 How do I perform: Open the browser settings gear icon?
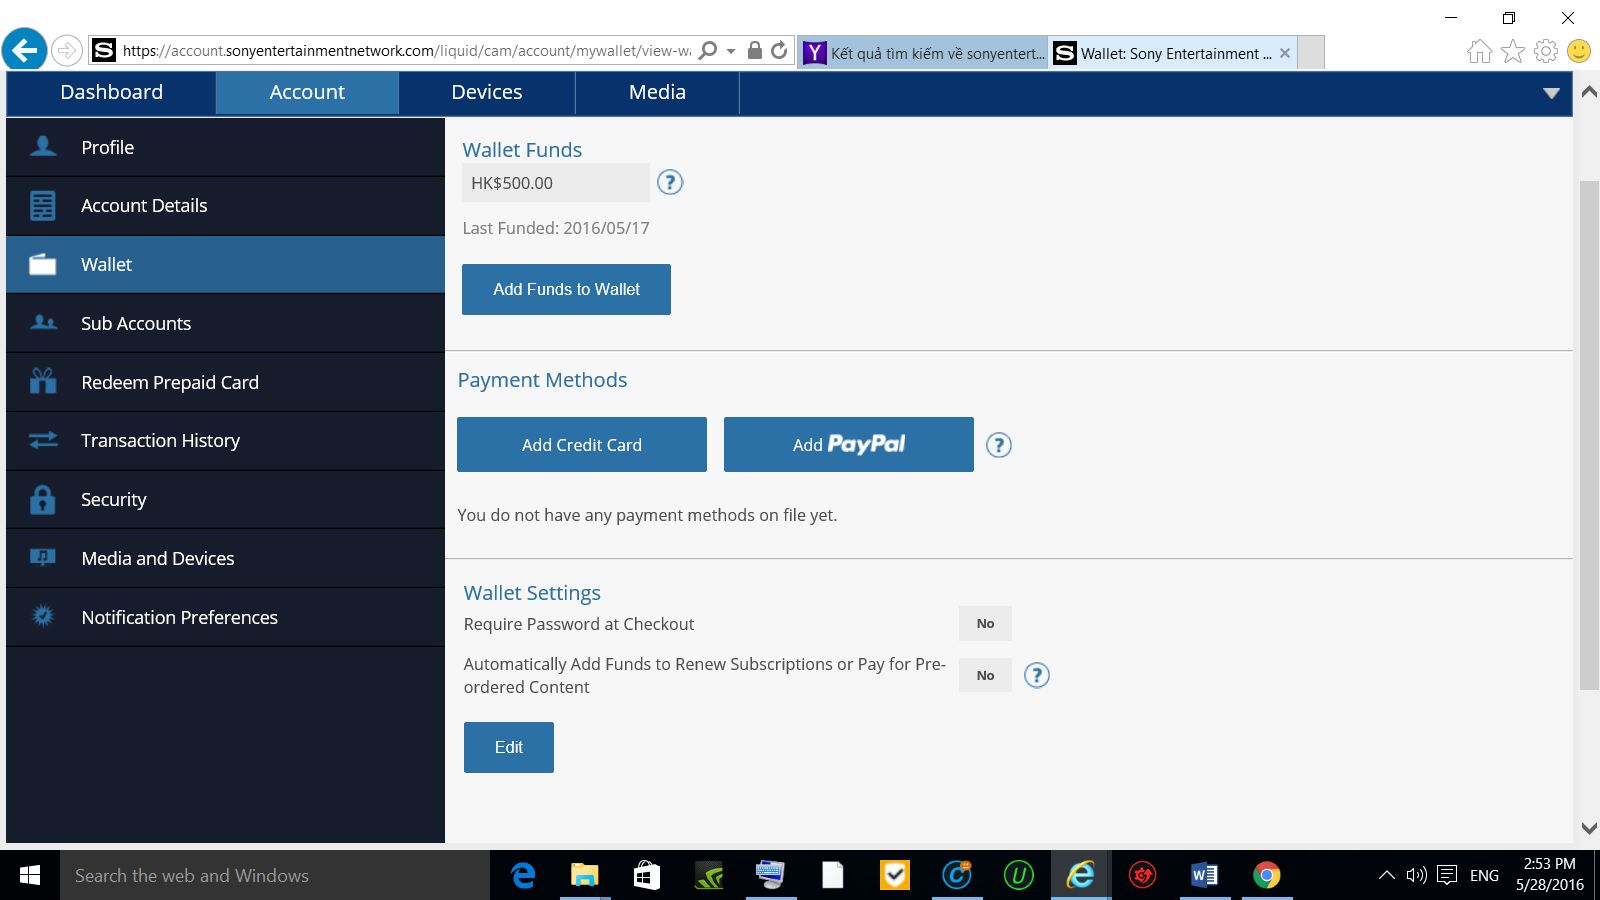pos(1546,51)
